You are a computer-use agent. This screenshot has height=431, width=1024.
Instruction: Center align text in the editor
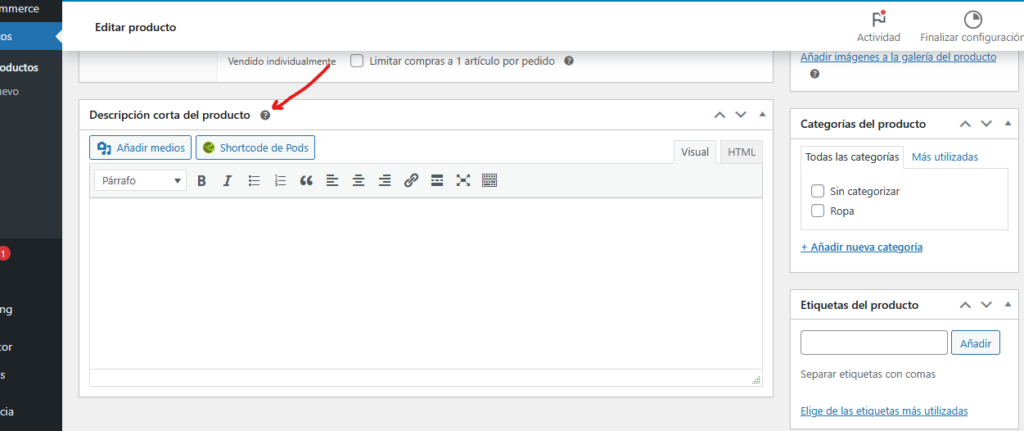(358, 181)
